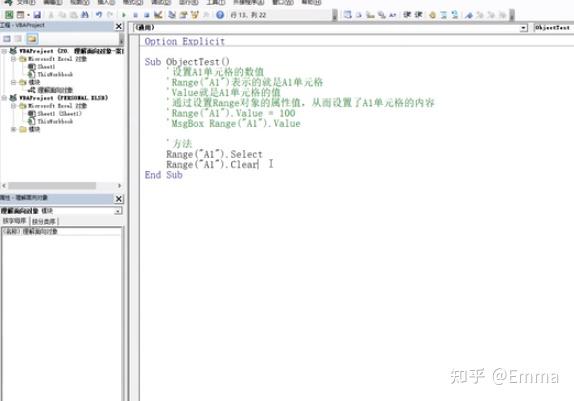This screenshot has height=401, width=574.
Task: Switch to the 按分类序 tab
Action: pyautogui.click(x=44, y=221)
